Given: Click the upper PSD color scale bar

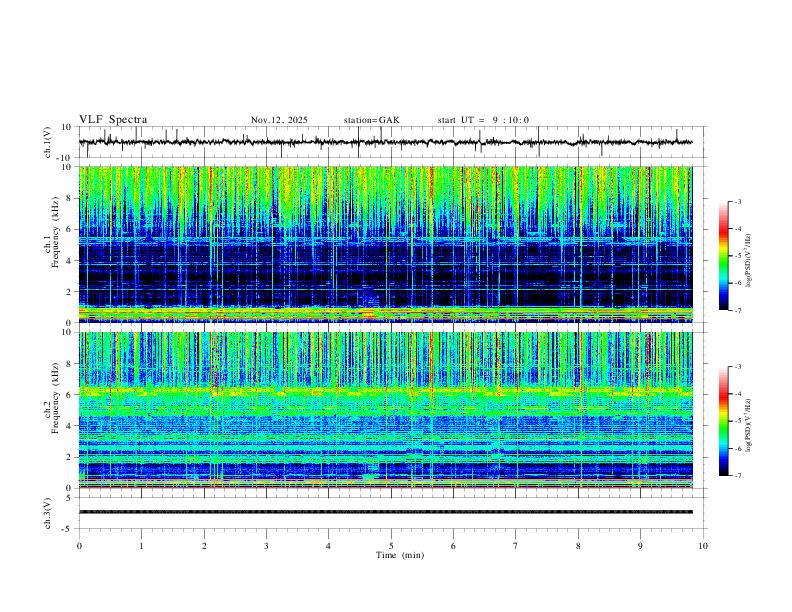Looking at the screenshot, I should point(723,256).
